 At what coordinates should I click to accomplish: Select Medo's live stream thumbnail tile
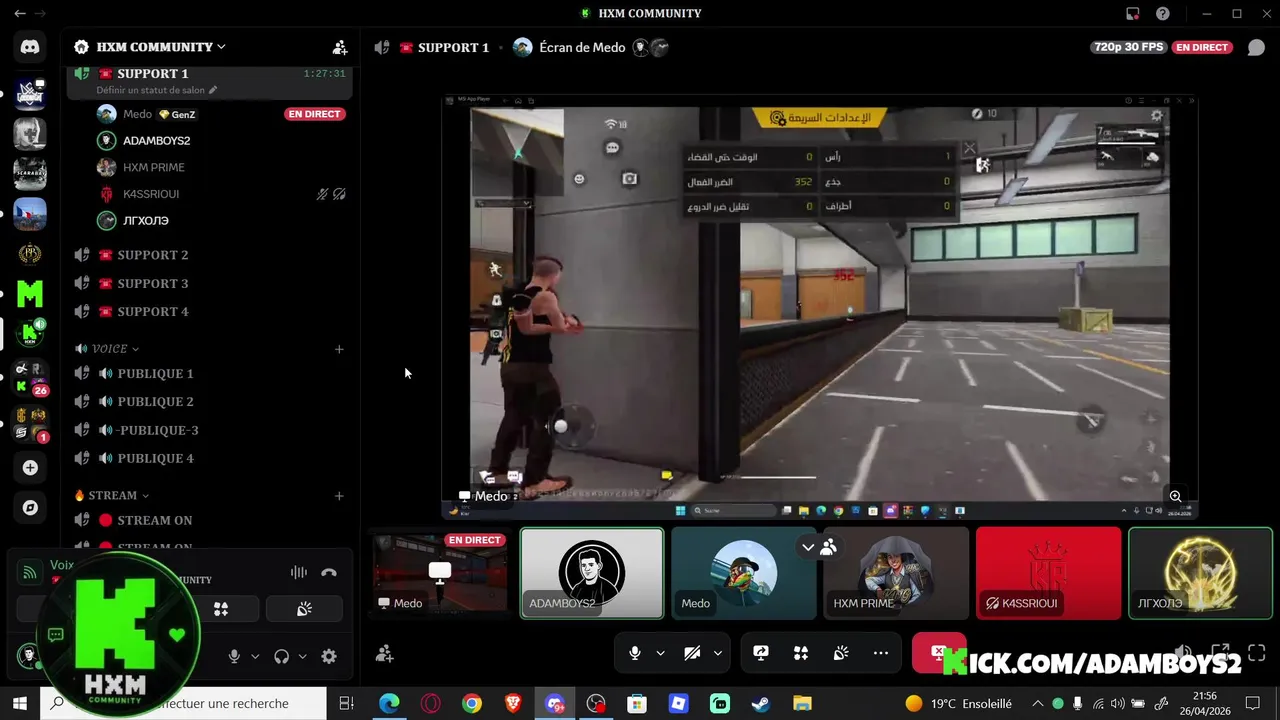click(x=441, y=573)
